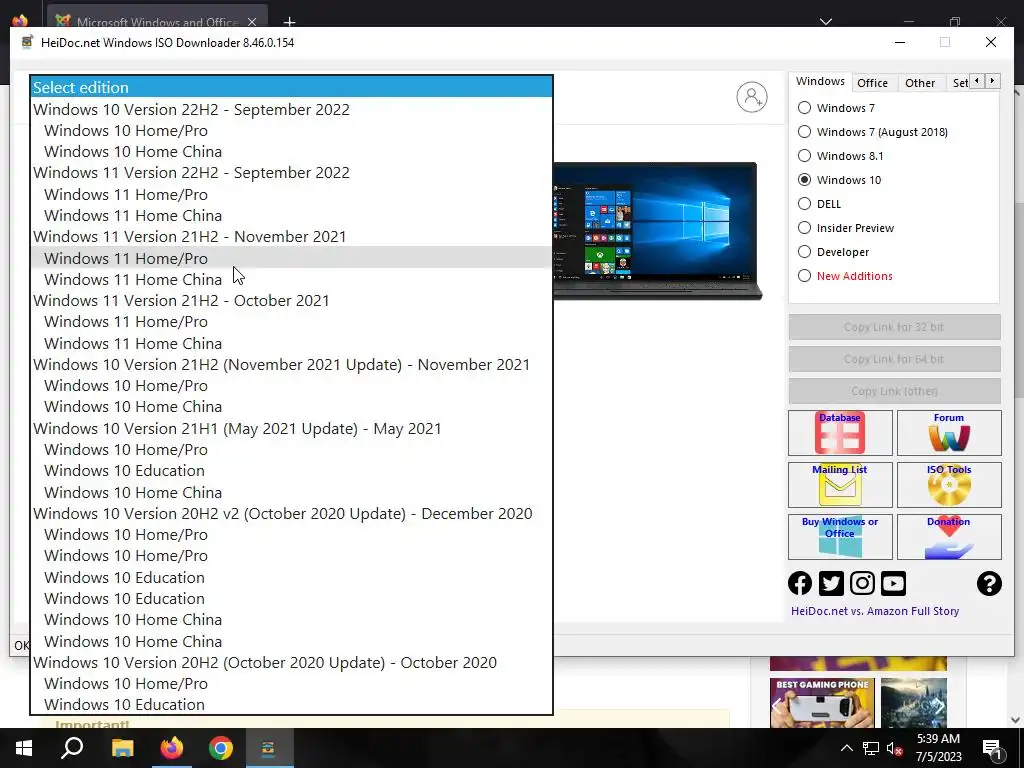Choose Windows 11 Home/Pro under November 2021
Viewport: 1024px width, 768px height.
292,259
